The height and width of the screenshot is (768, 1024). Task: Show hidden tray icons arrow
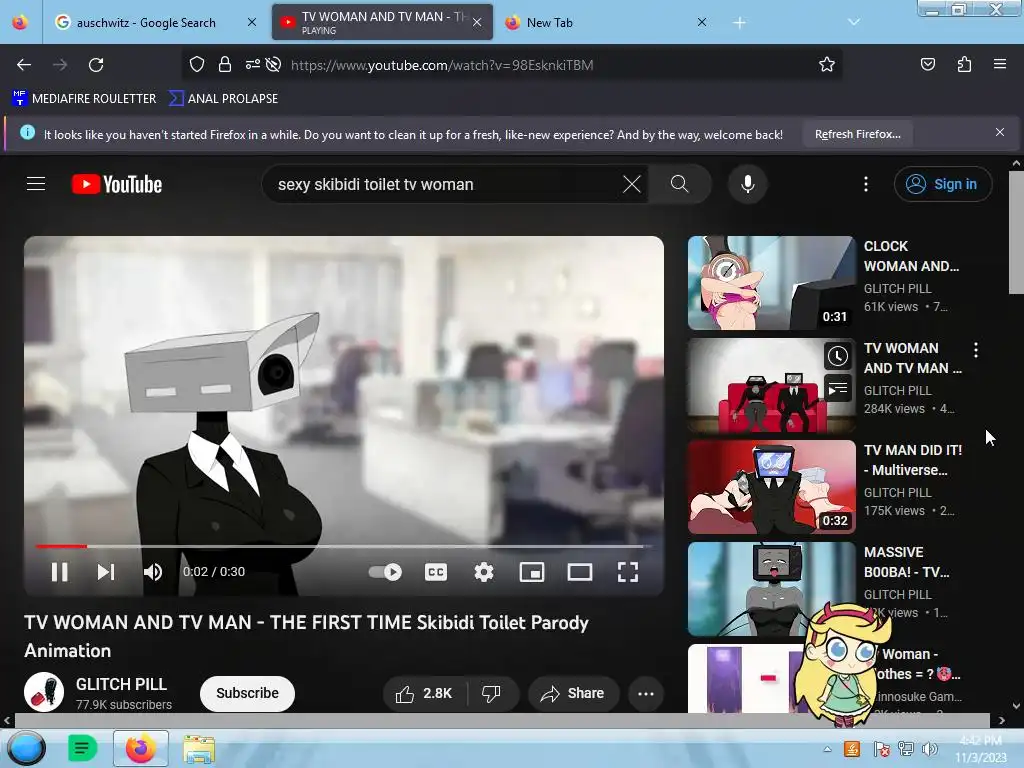pos(827,748)
